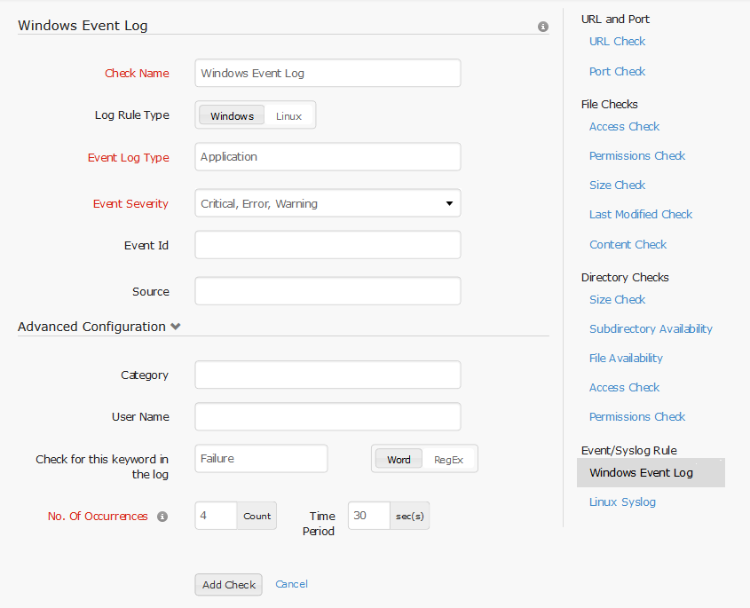Select Windows as the Log Rule Type
750x608 pixels.
coord(232,116)
